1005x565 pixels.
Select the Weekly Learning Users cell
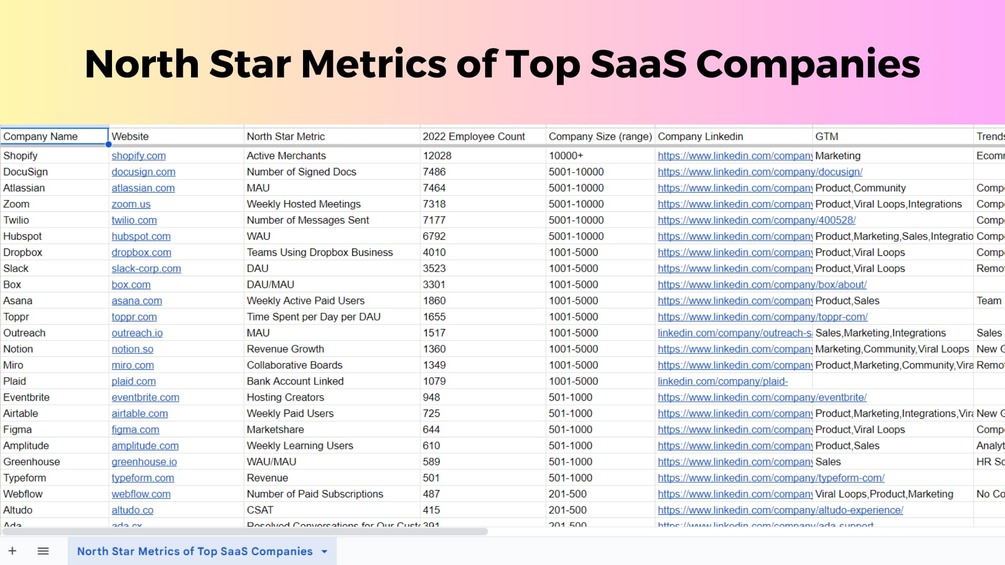pos(332,446)
